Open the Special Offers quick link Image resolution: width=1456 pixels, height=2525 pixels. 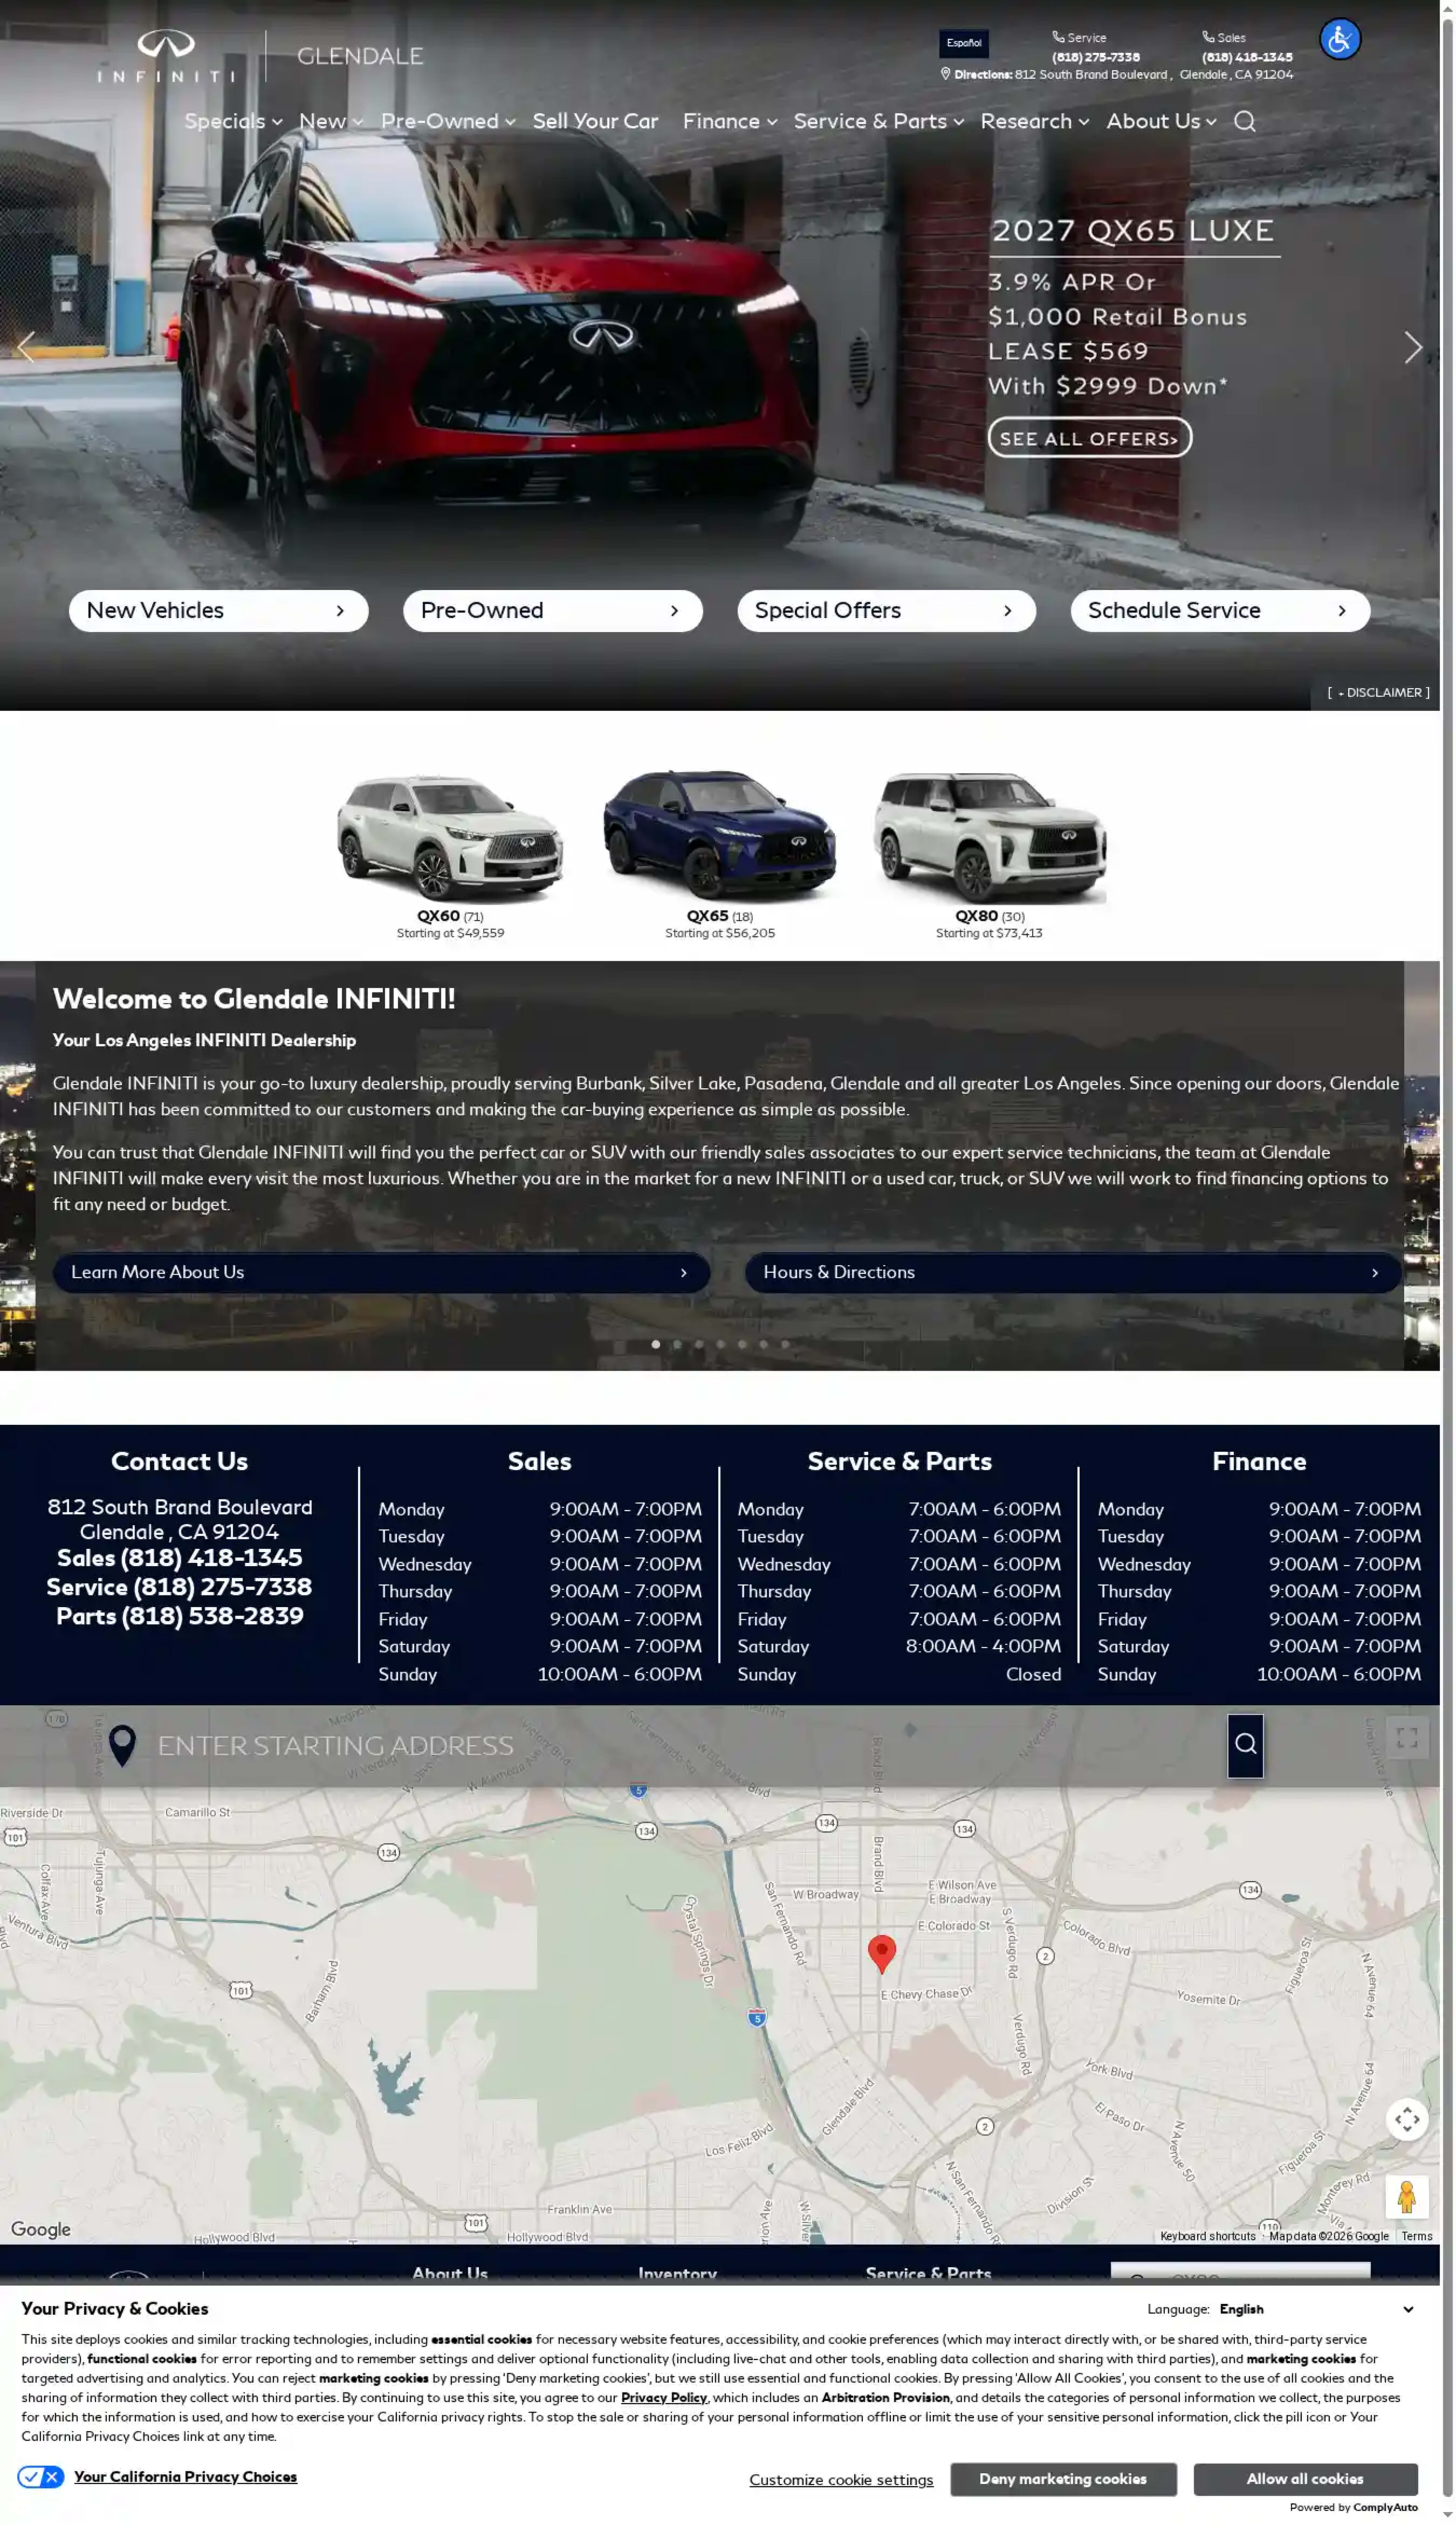[x=886, y=610]
